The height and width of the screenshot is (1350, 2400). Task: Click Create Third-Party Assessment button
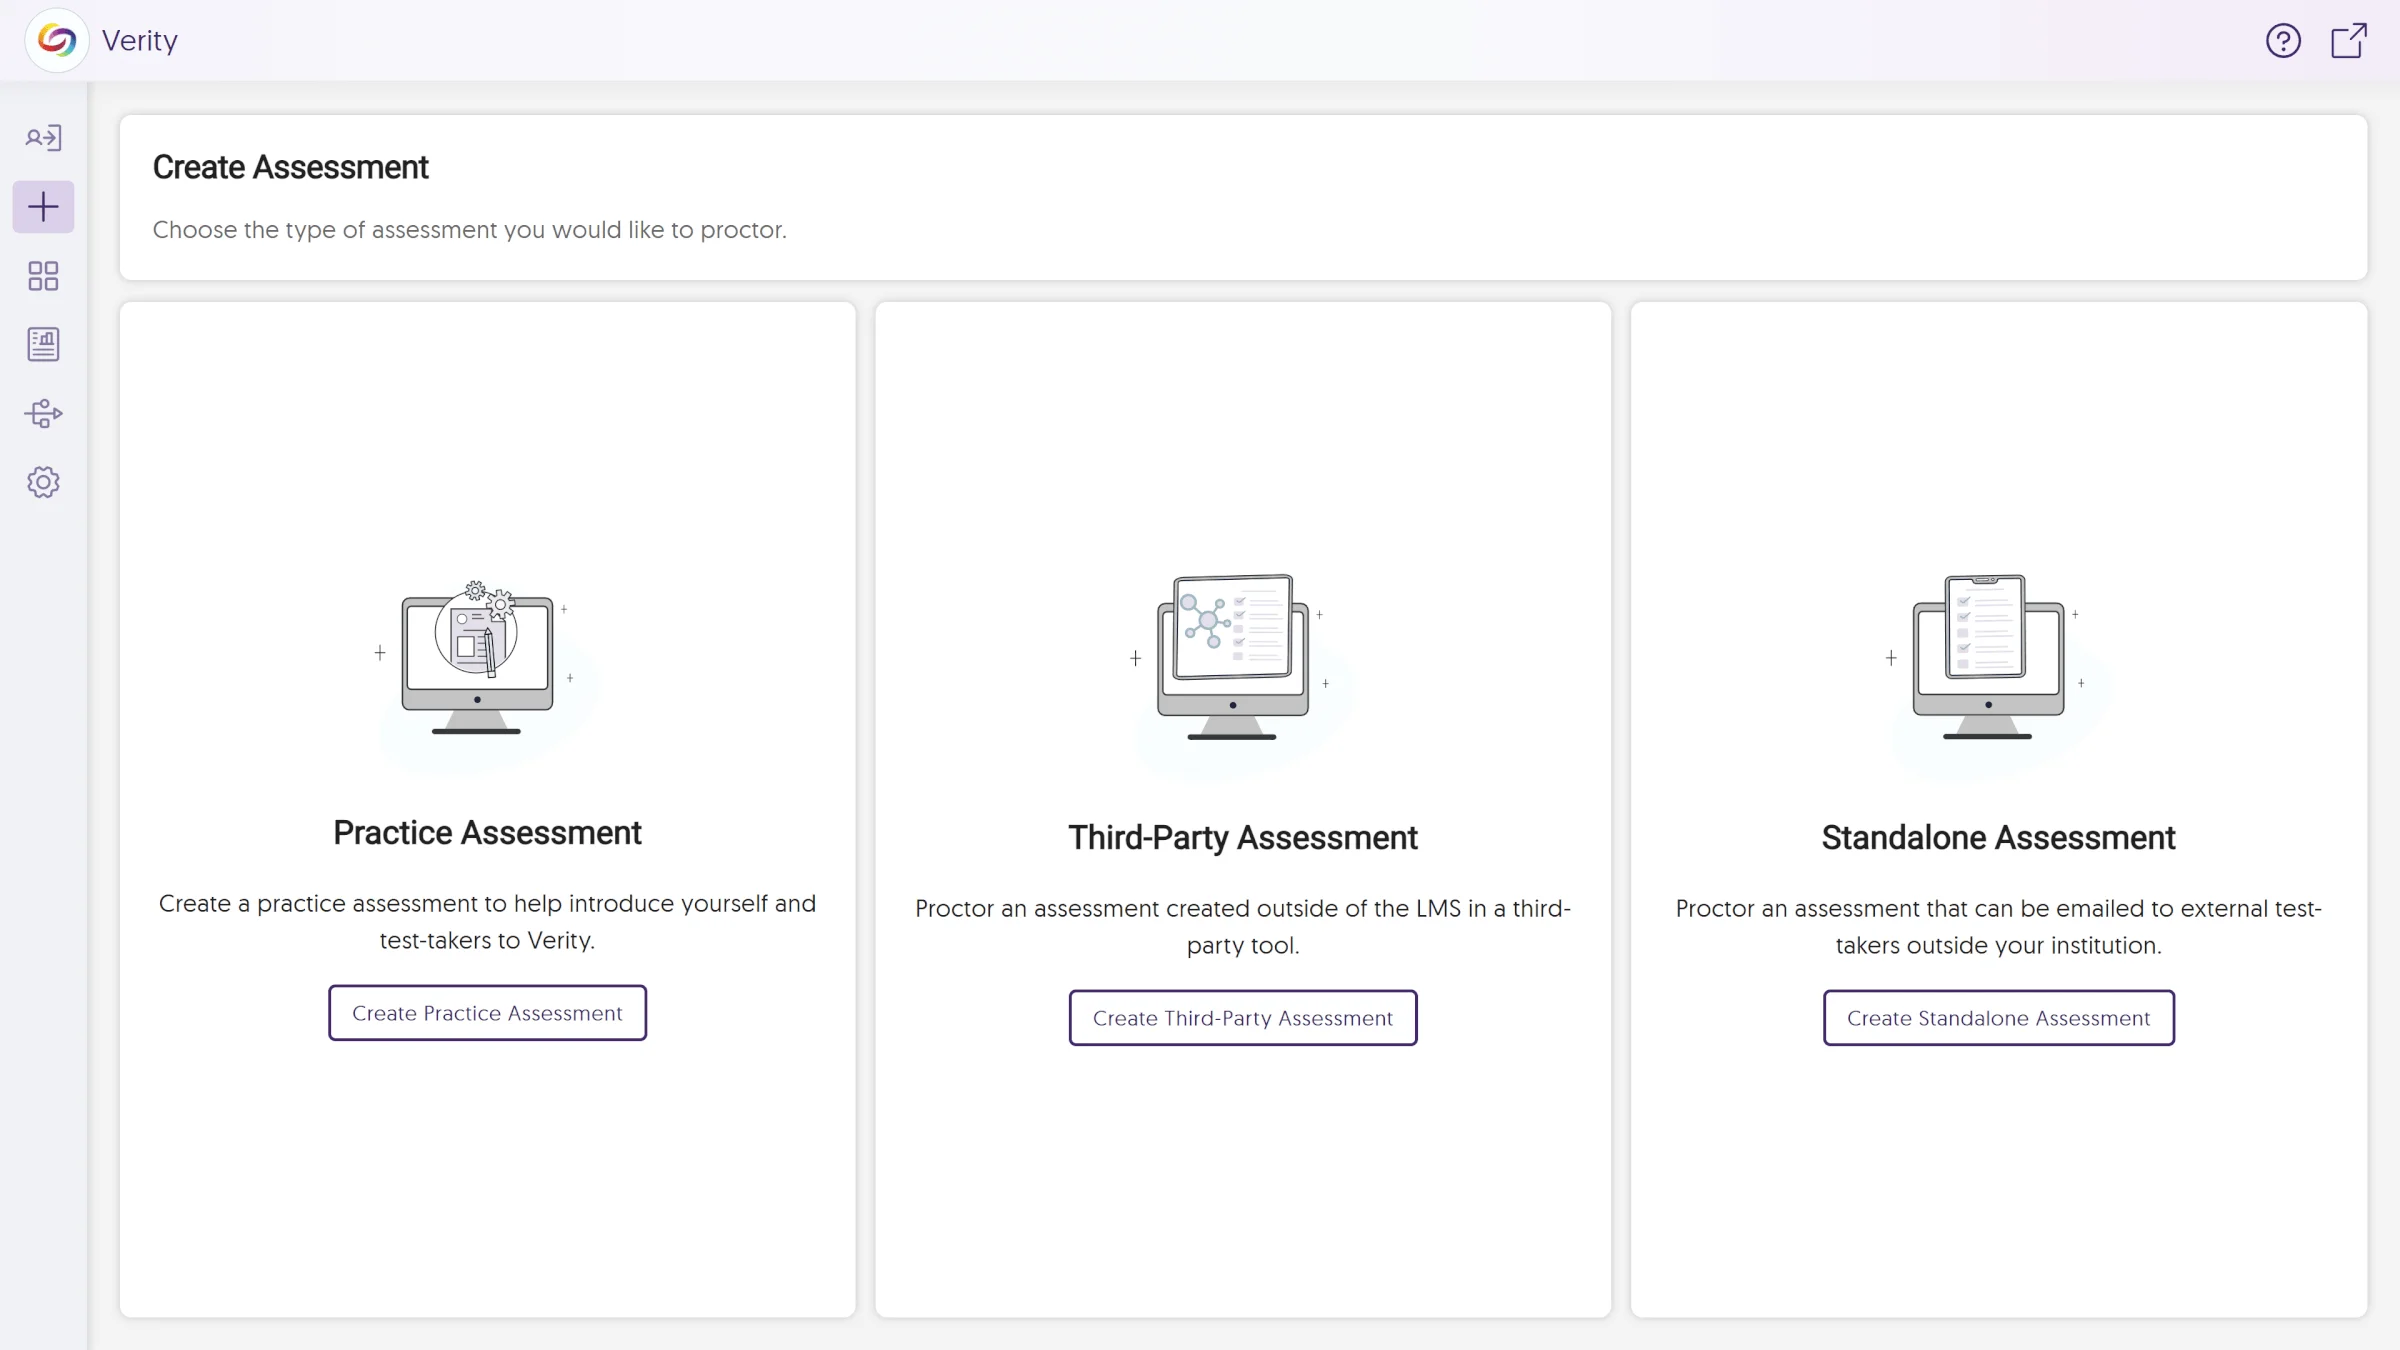tap(1243, 1018)
